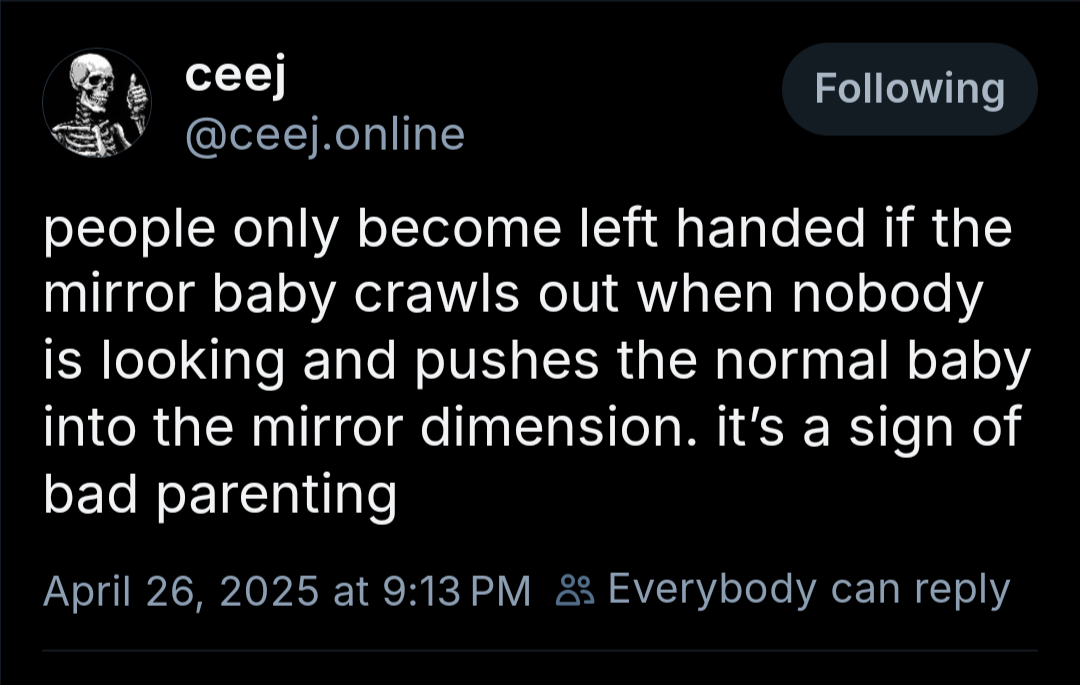Toggle the Following button
Viewport: 1080px width, 685px height.
coord(909,89)
